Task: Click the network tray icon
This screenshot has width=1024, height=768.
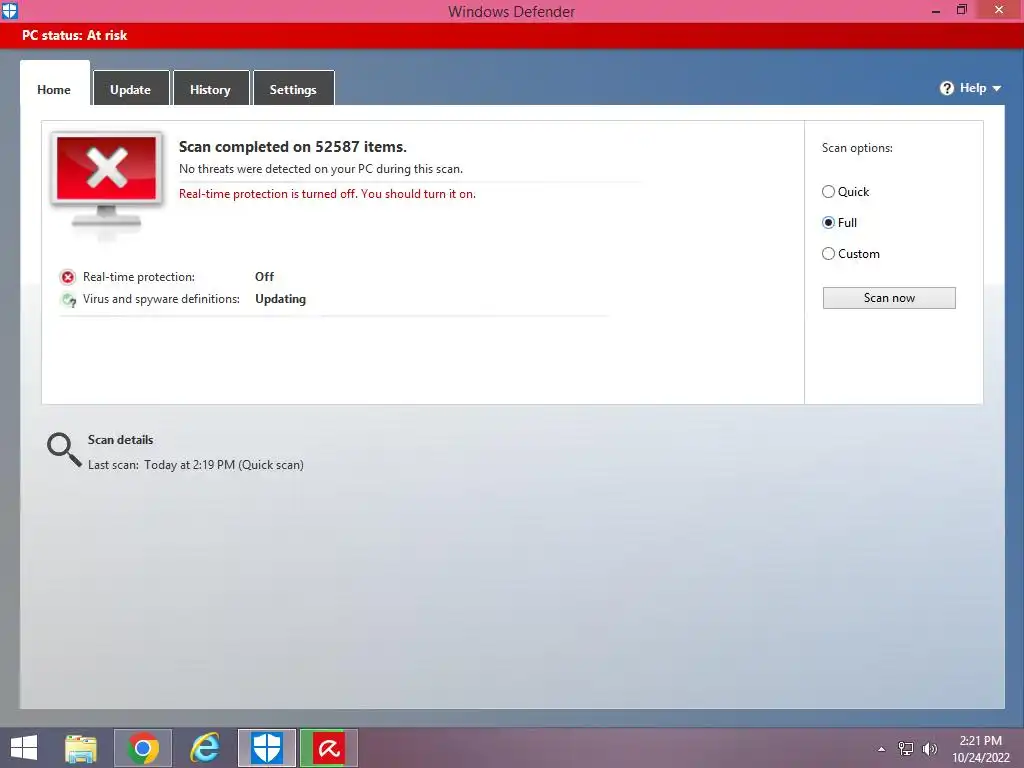Action: point(906,749)
